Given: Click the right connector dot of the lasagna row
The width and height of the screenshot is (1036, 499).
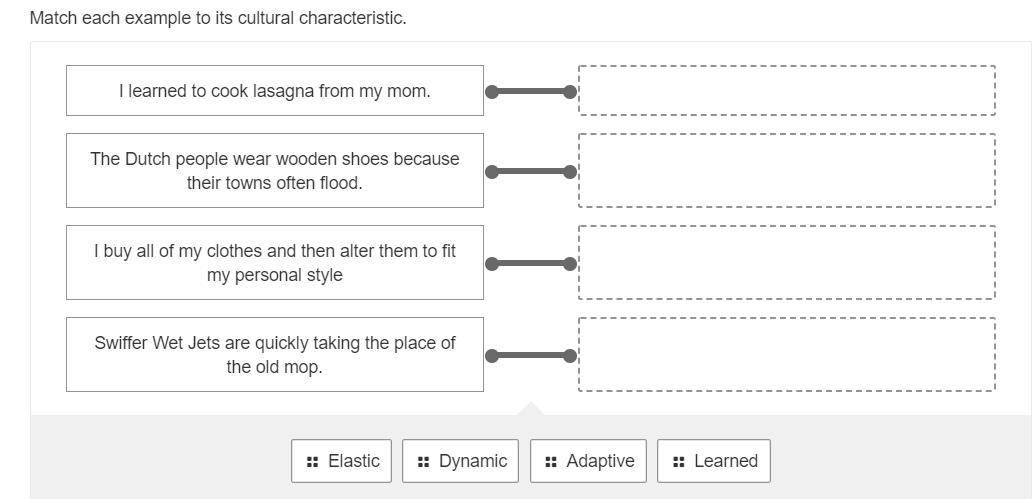Looking at the screenshot, I should pyautogui.click(x=570, y=92).
